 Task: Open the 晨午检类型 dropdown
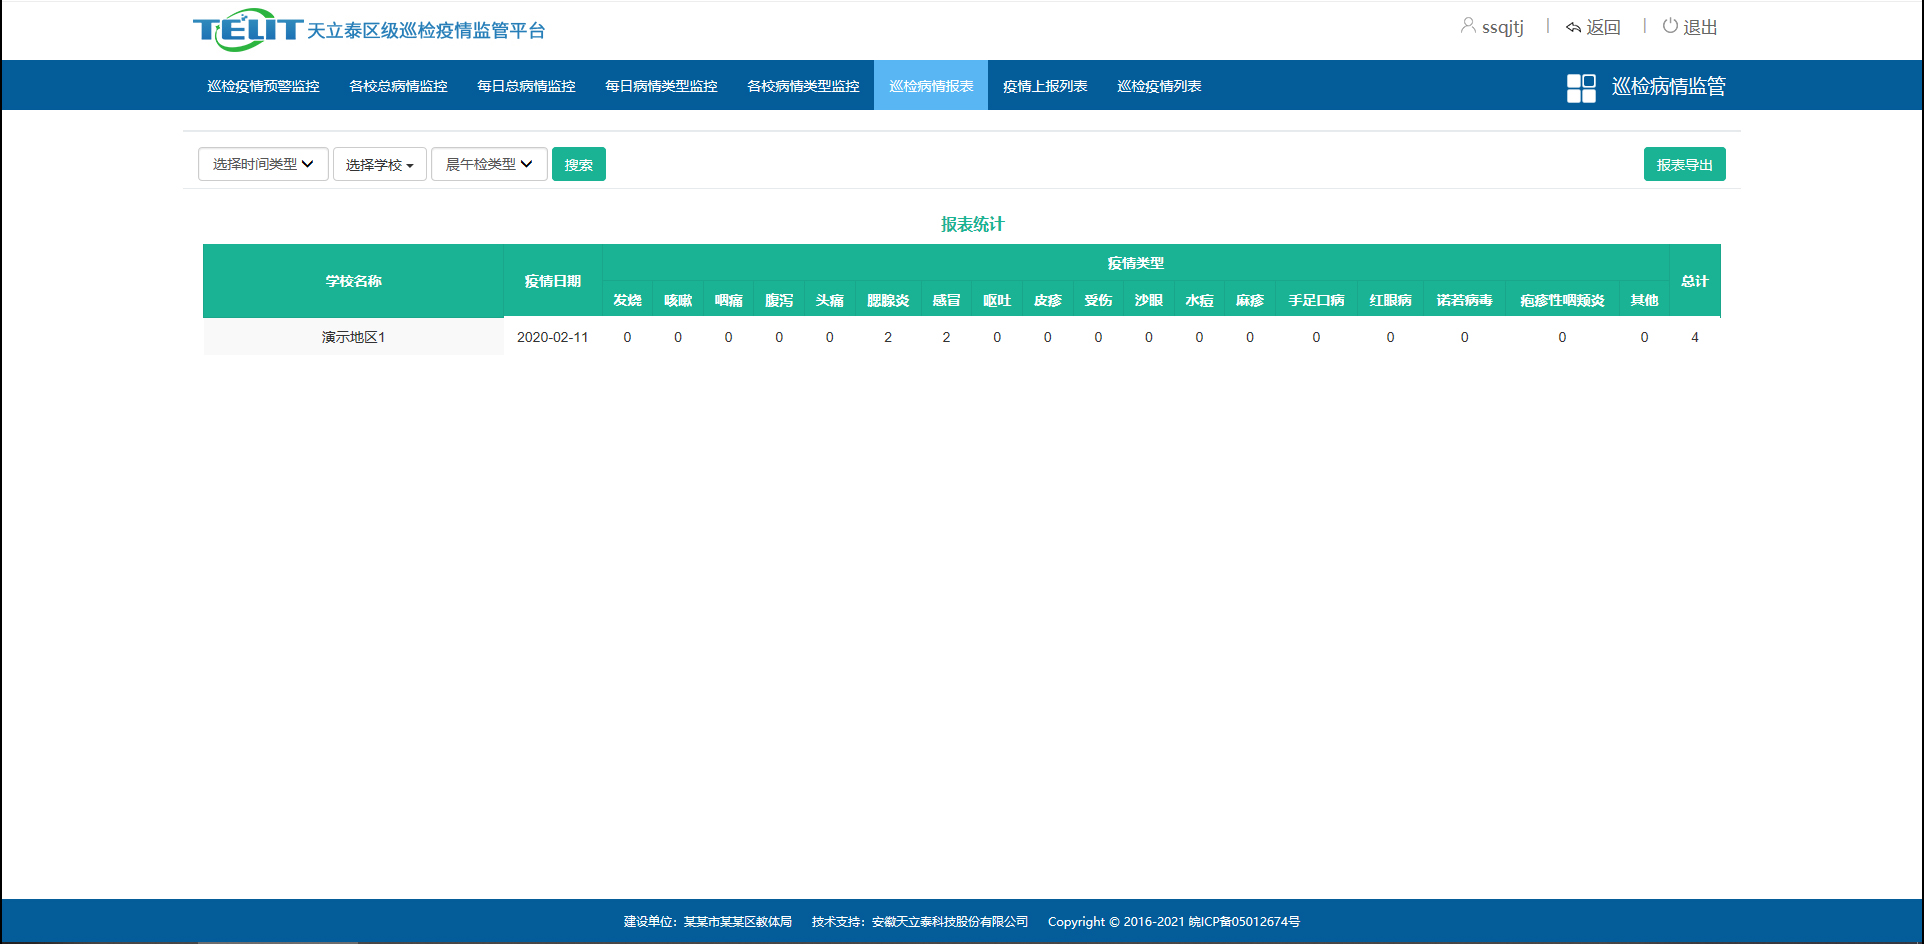[489, 164]
